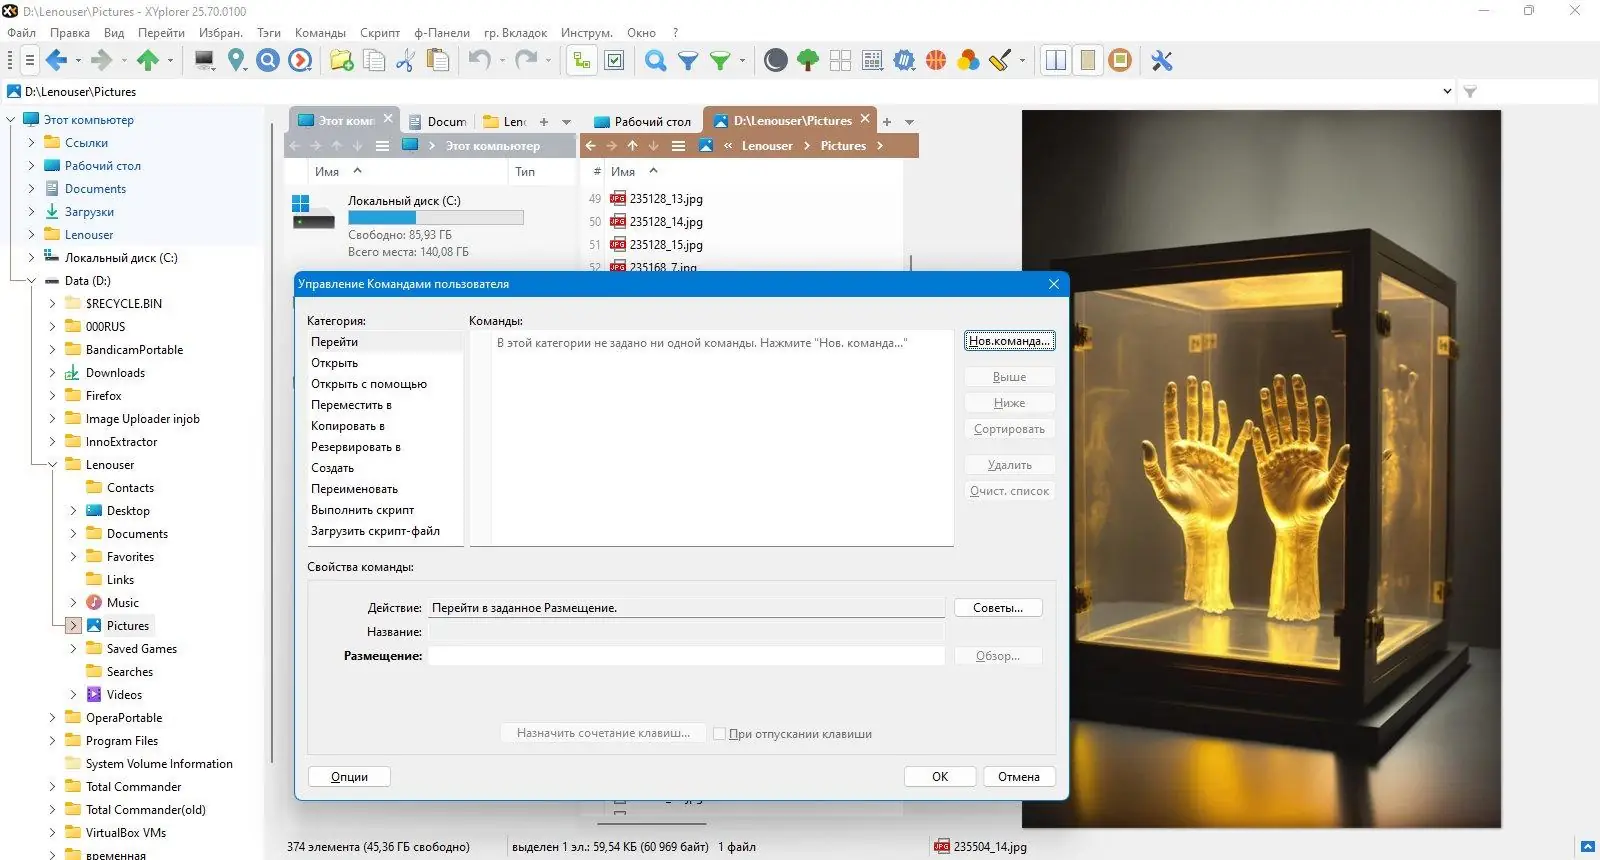Click the green filter funnel icon
This screenshot has width=1600, height=860.
[x=720, y=61]
